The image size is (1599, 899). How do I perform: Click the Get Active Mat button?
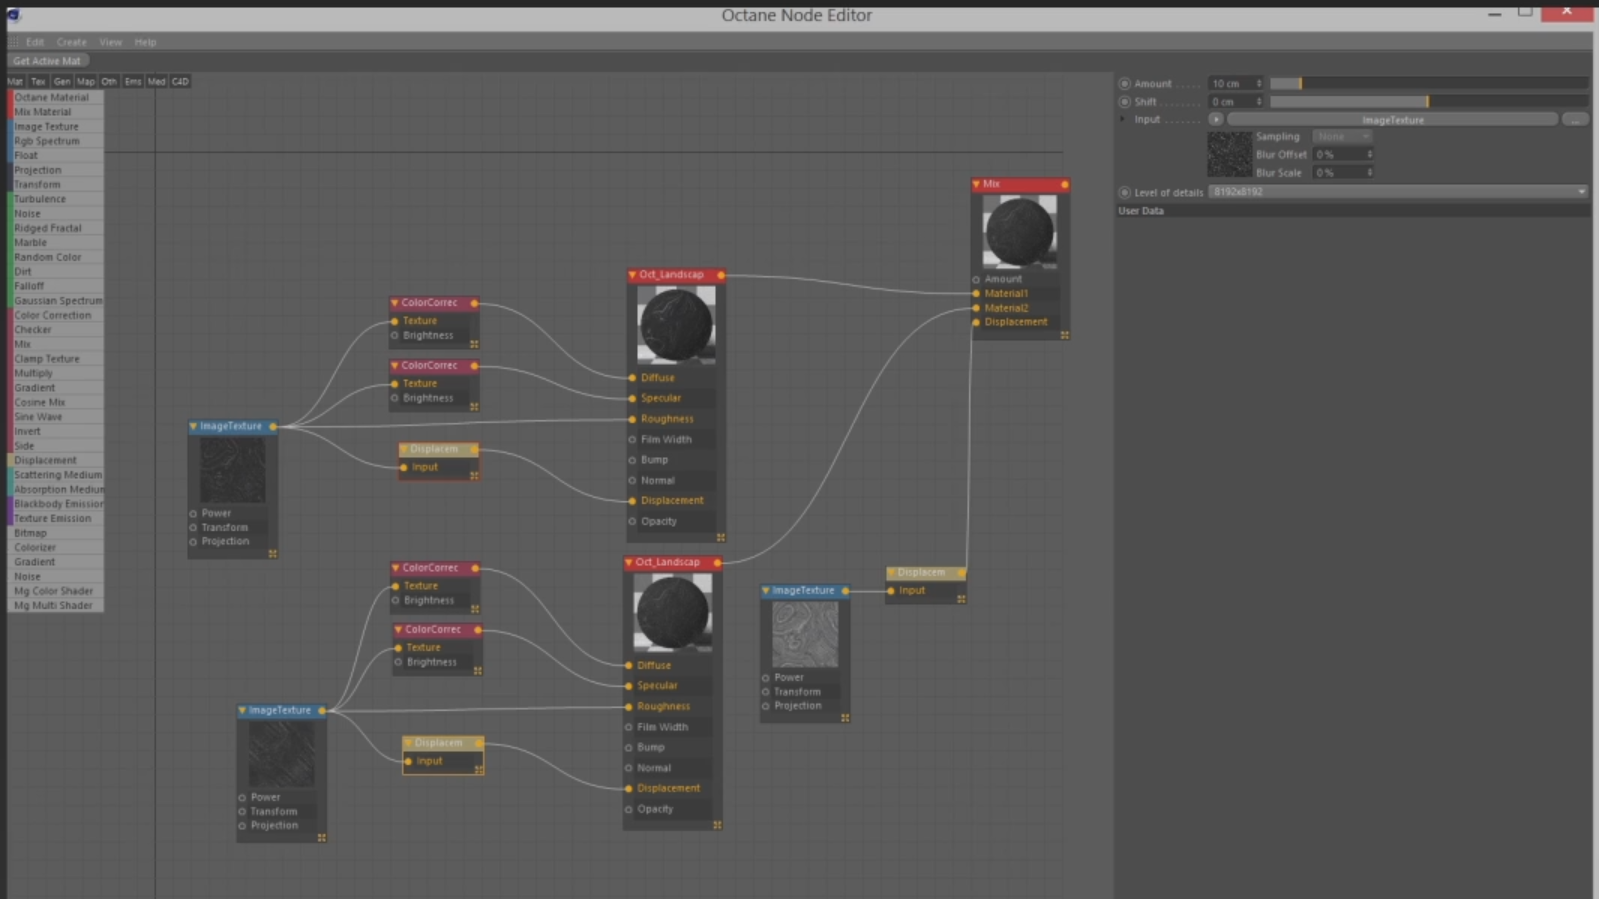pyautogui.click(x=47, y=61)
